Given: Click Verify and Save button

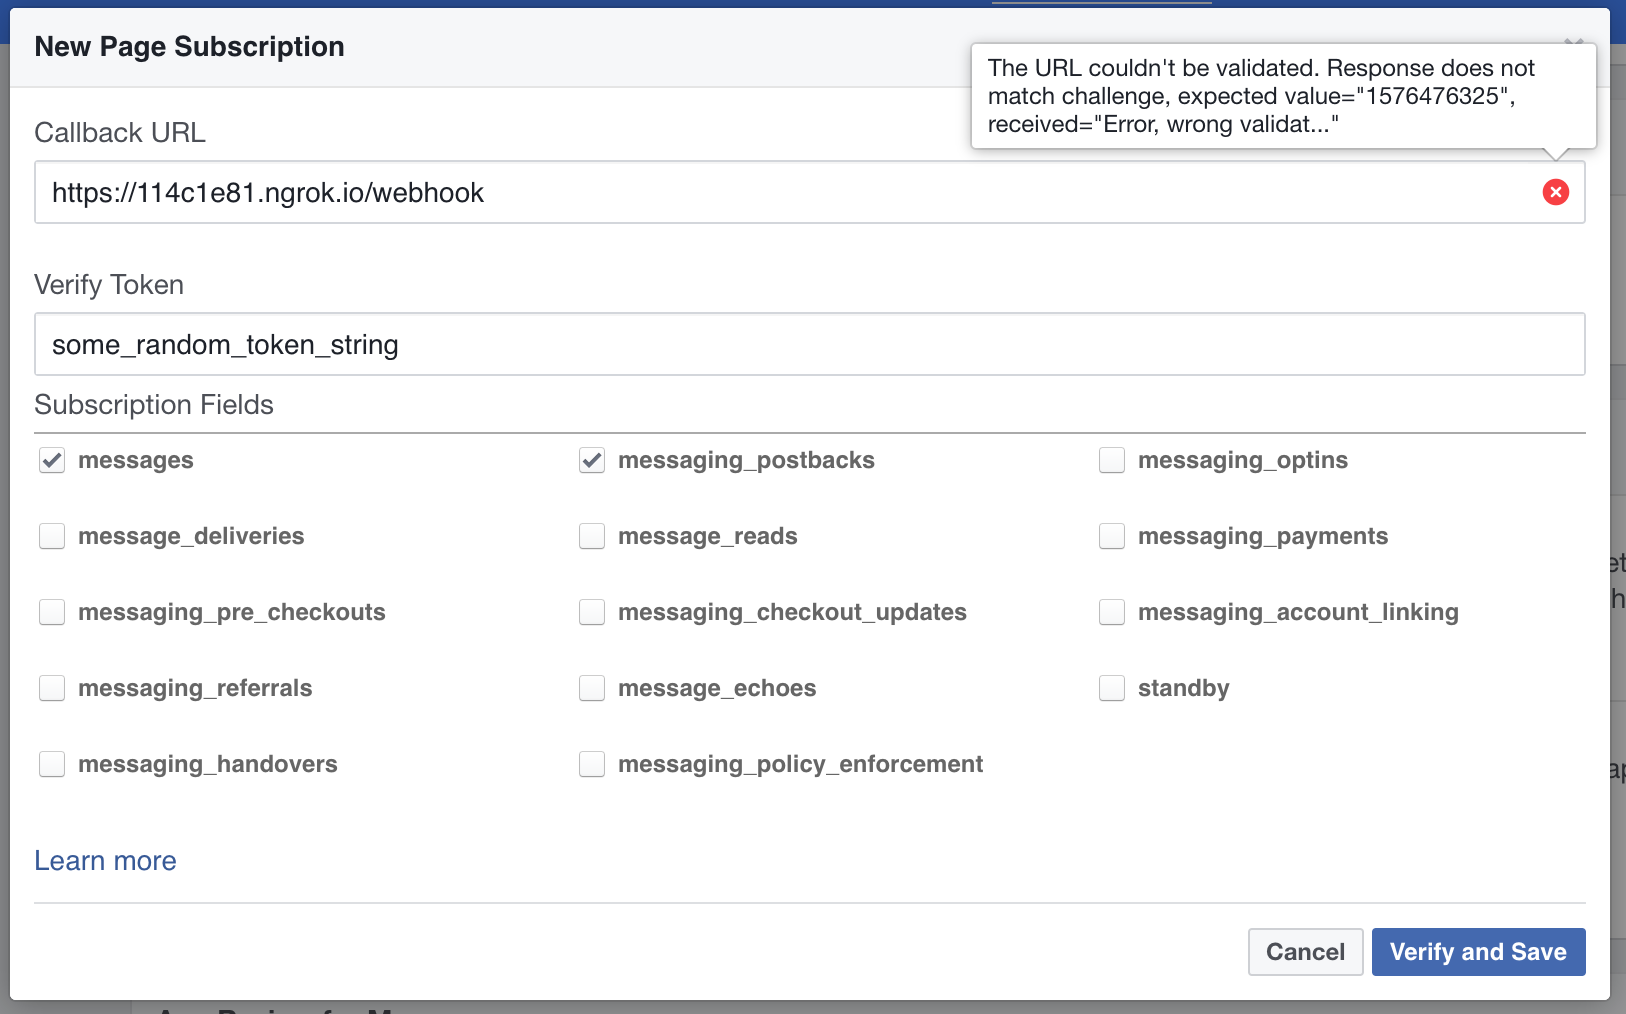Looking at the screenshot, I should tap(1478, 952).
